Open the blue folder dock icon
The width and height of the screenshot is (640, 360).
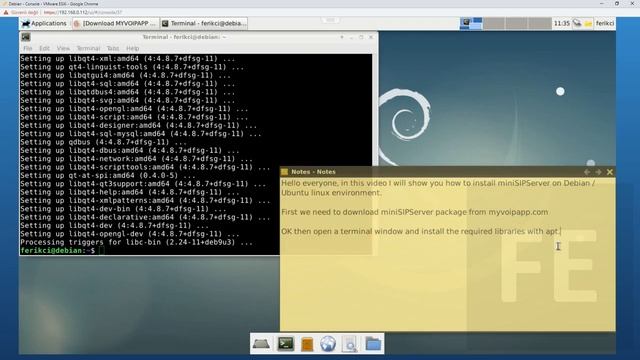point(373,344)
